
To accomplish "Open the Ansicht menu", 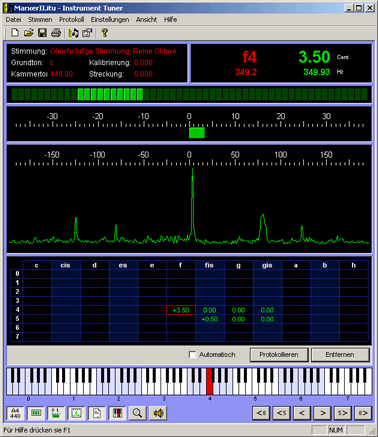I will pos(146,20).
